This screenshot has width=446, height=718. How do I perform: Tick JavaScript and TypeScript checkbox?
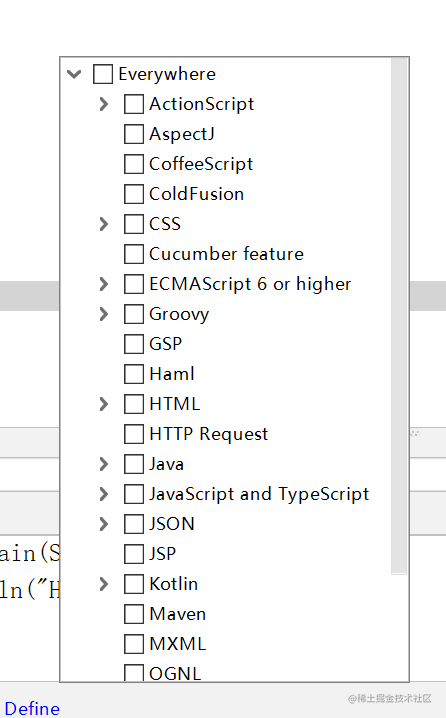tap(134, 494)
